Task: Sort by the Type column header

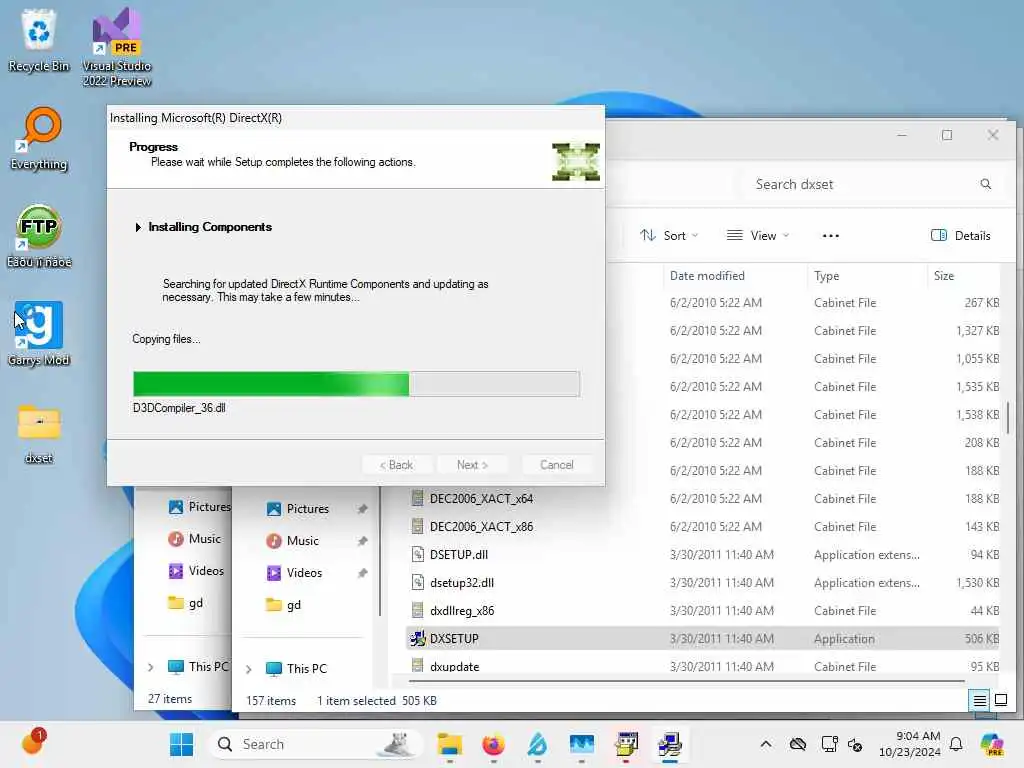Action: coord(867,276)
